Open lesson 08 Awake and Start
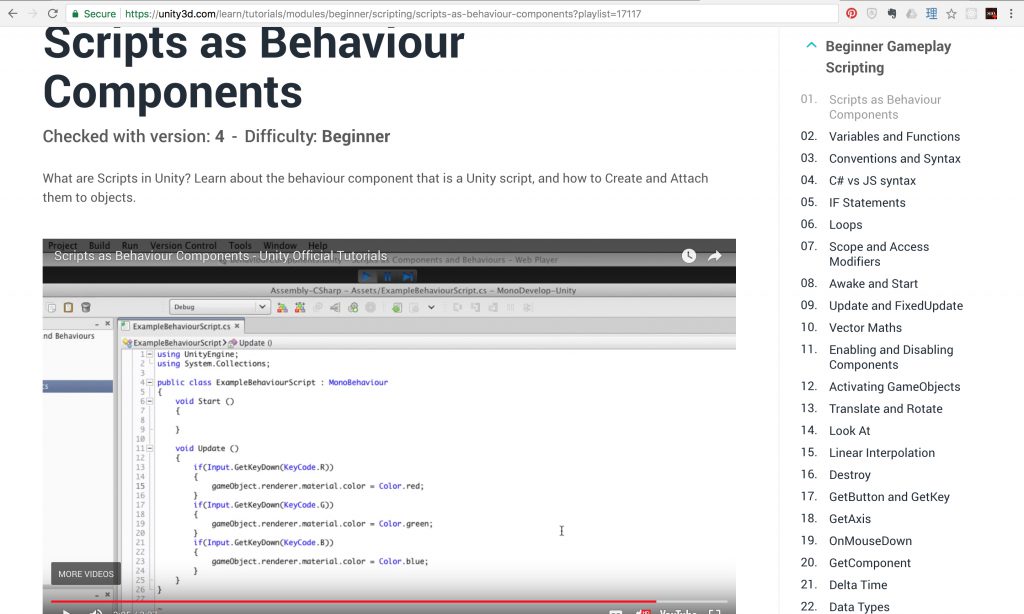1024x614 pixels. (873, 283)
